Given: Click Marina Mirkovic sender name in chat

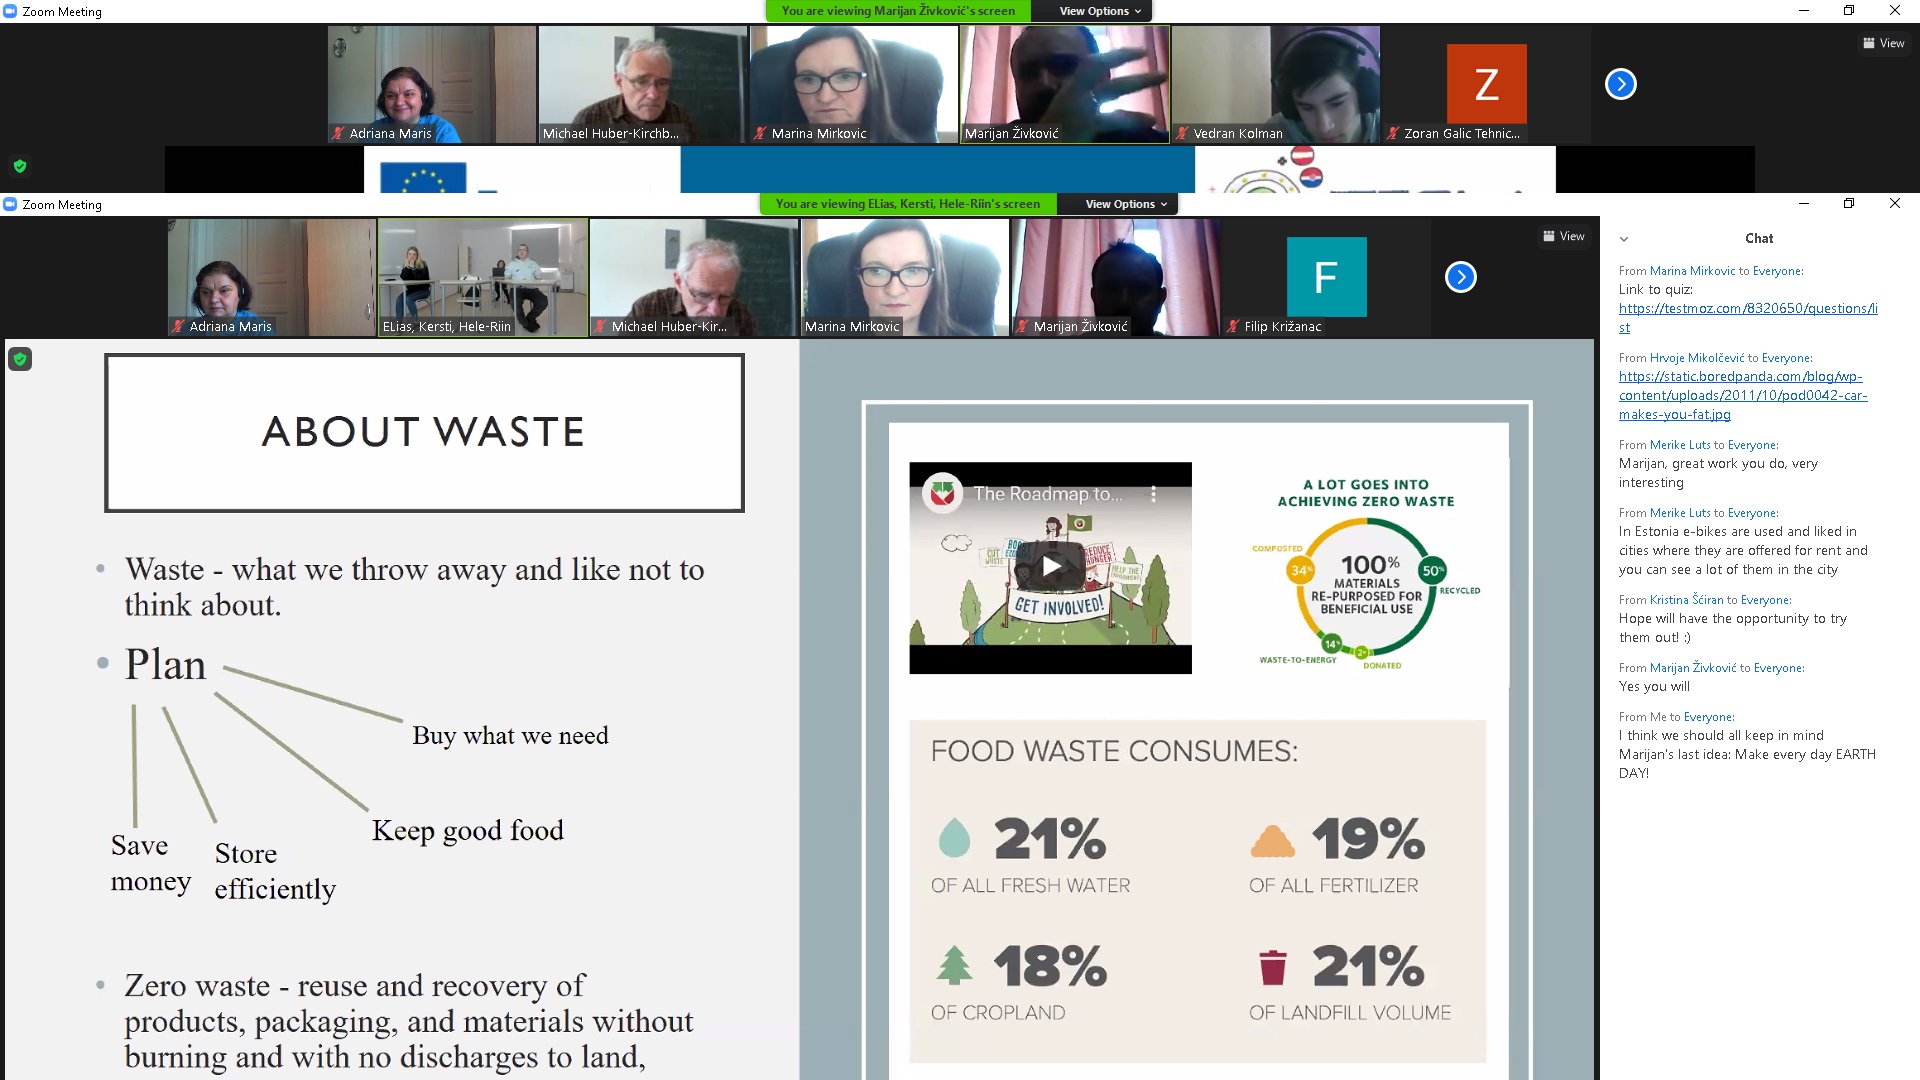Looking at the screenshot, I should (x=1692, y=271).
